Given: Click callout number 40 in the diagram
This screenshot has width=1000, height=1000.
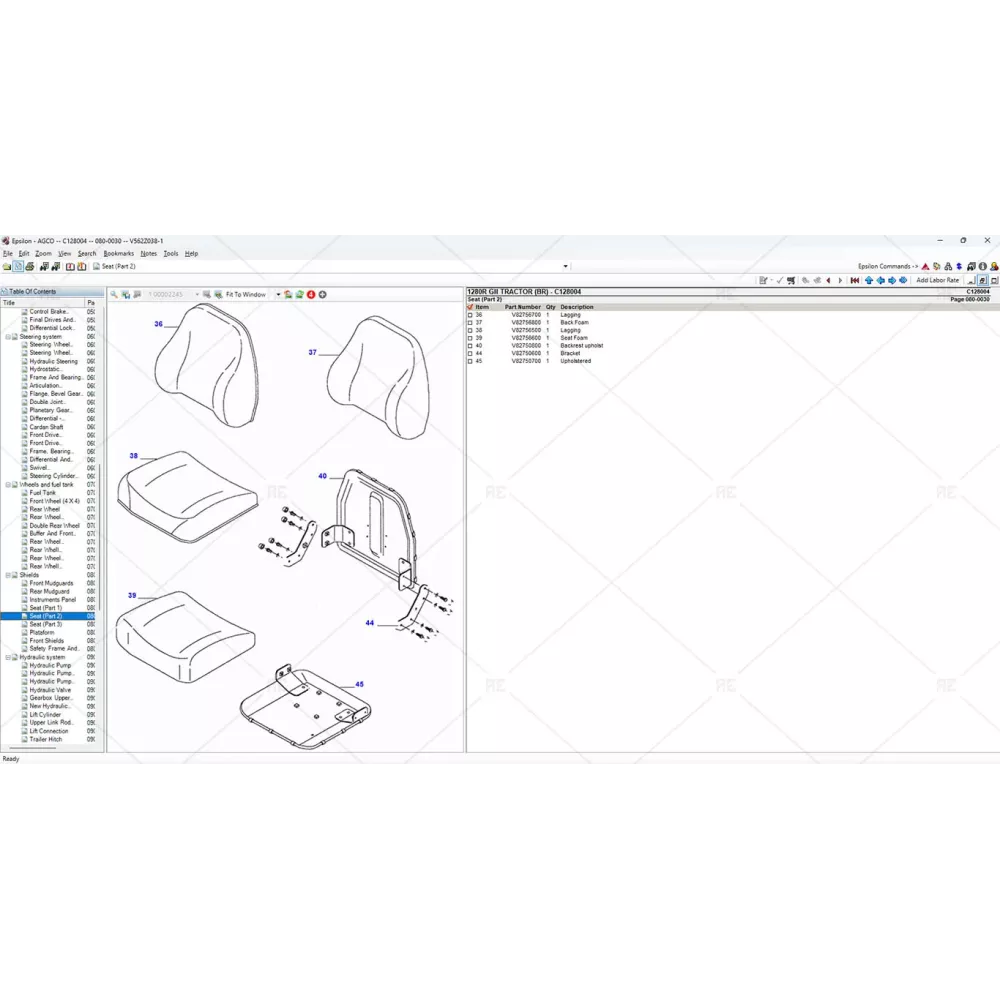Looking at the screenshot, I should click(x=322, y=476).
